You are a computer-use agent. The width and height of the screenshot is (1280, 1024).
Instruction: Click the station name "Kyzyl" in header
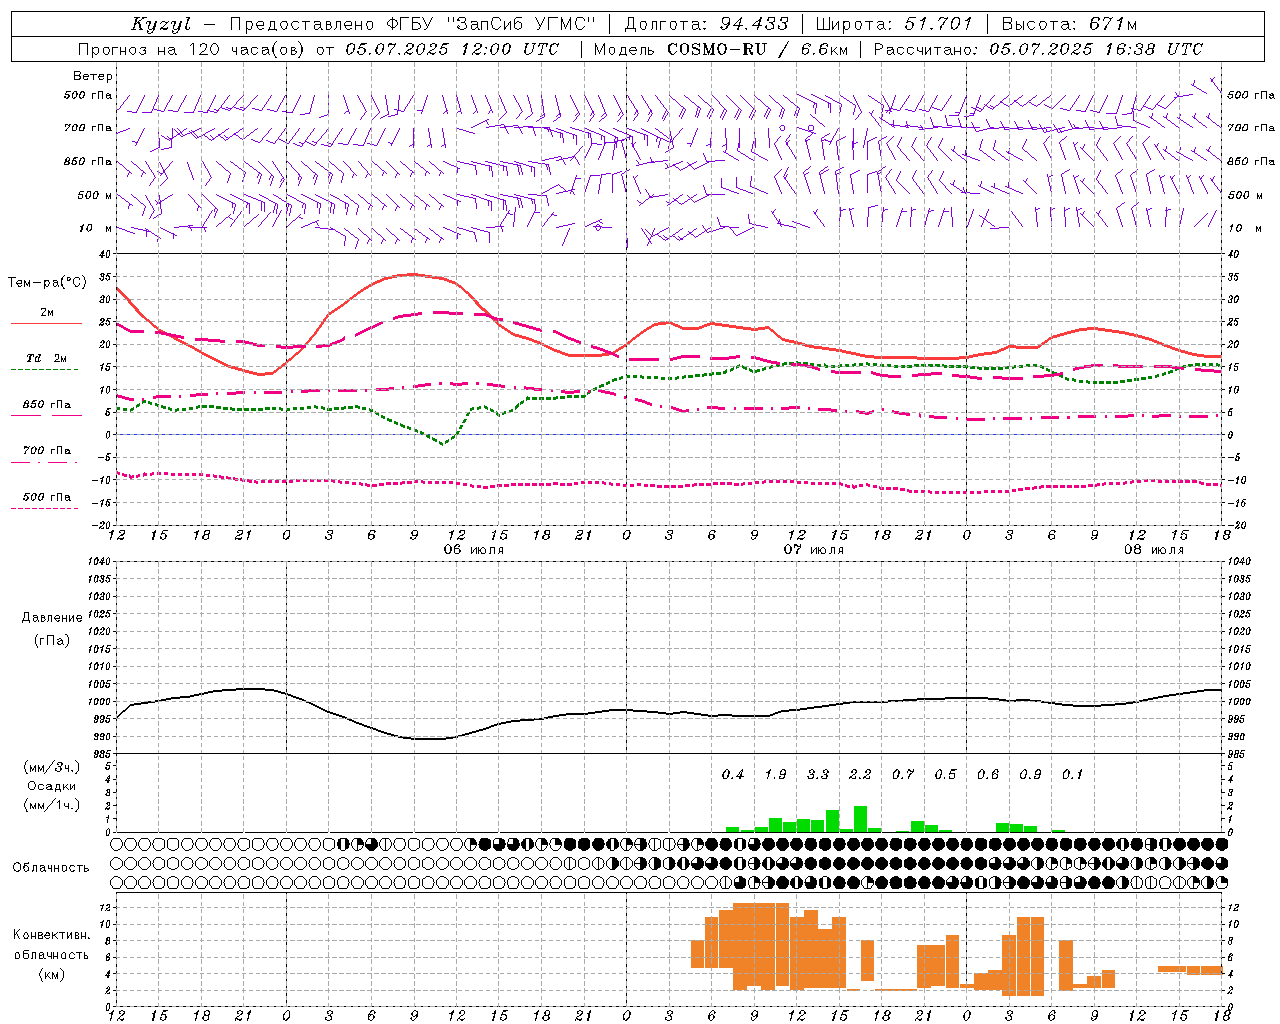coord(161,24)
